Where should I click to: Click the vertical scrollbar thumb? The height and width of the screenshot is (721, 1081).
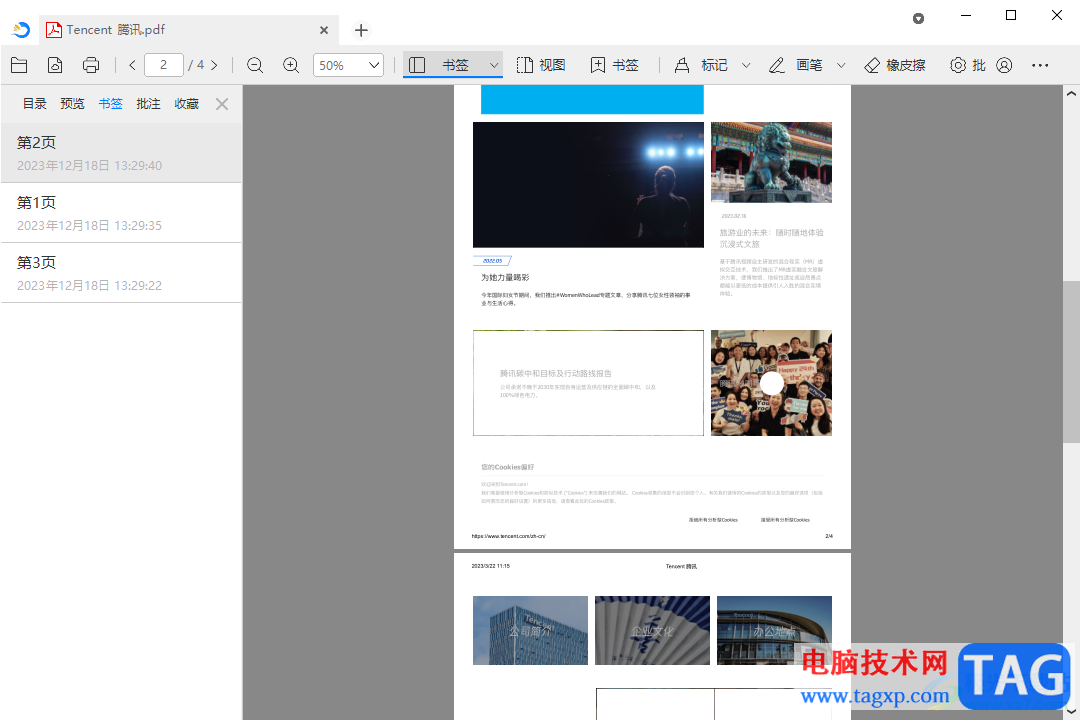(1071, 361)
